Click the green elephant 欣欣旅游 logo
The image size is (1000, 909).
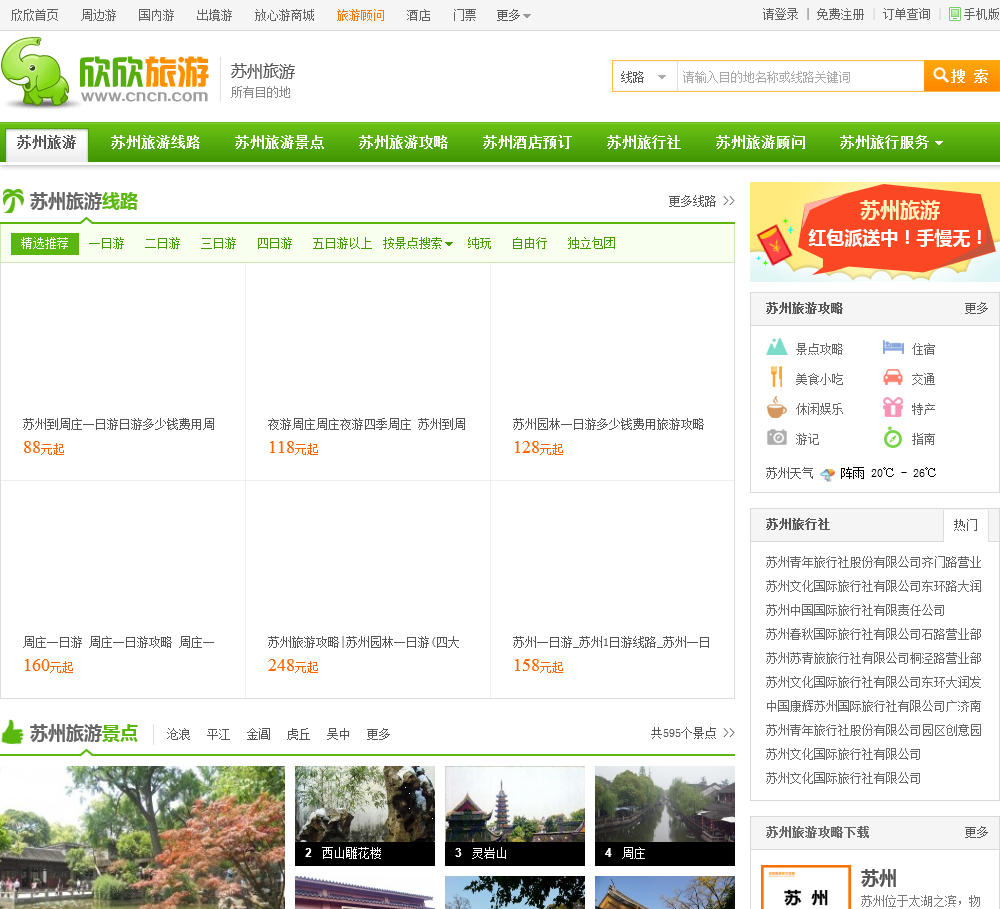point(105,72)
